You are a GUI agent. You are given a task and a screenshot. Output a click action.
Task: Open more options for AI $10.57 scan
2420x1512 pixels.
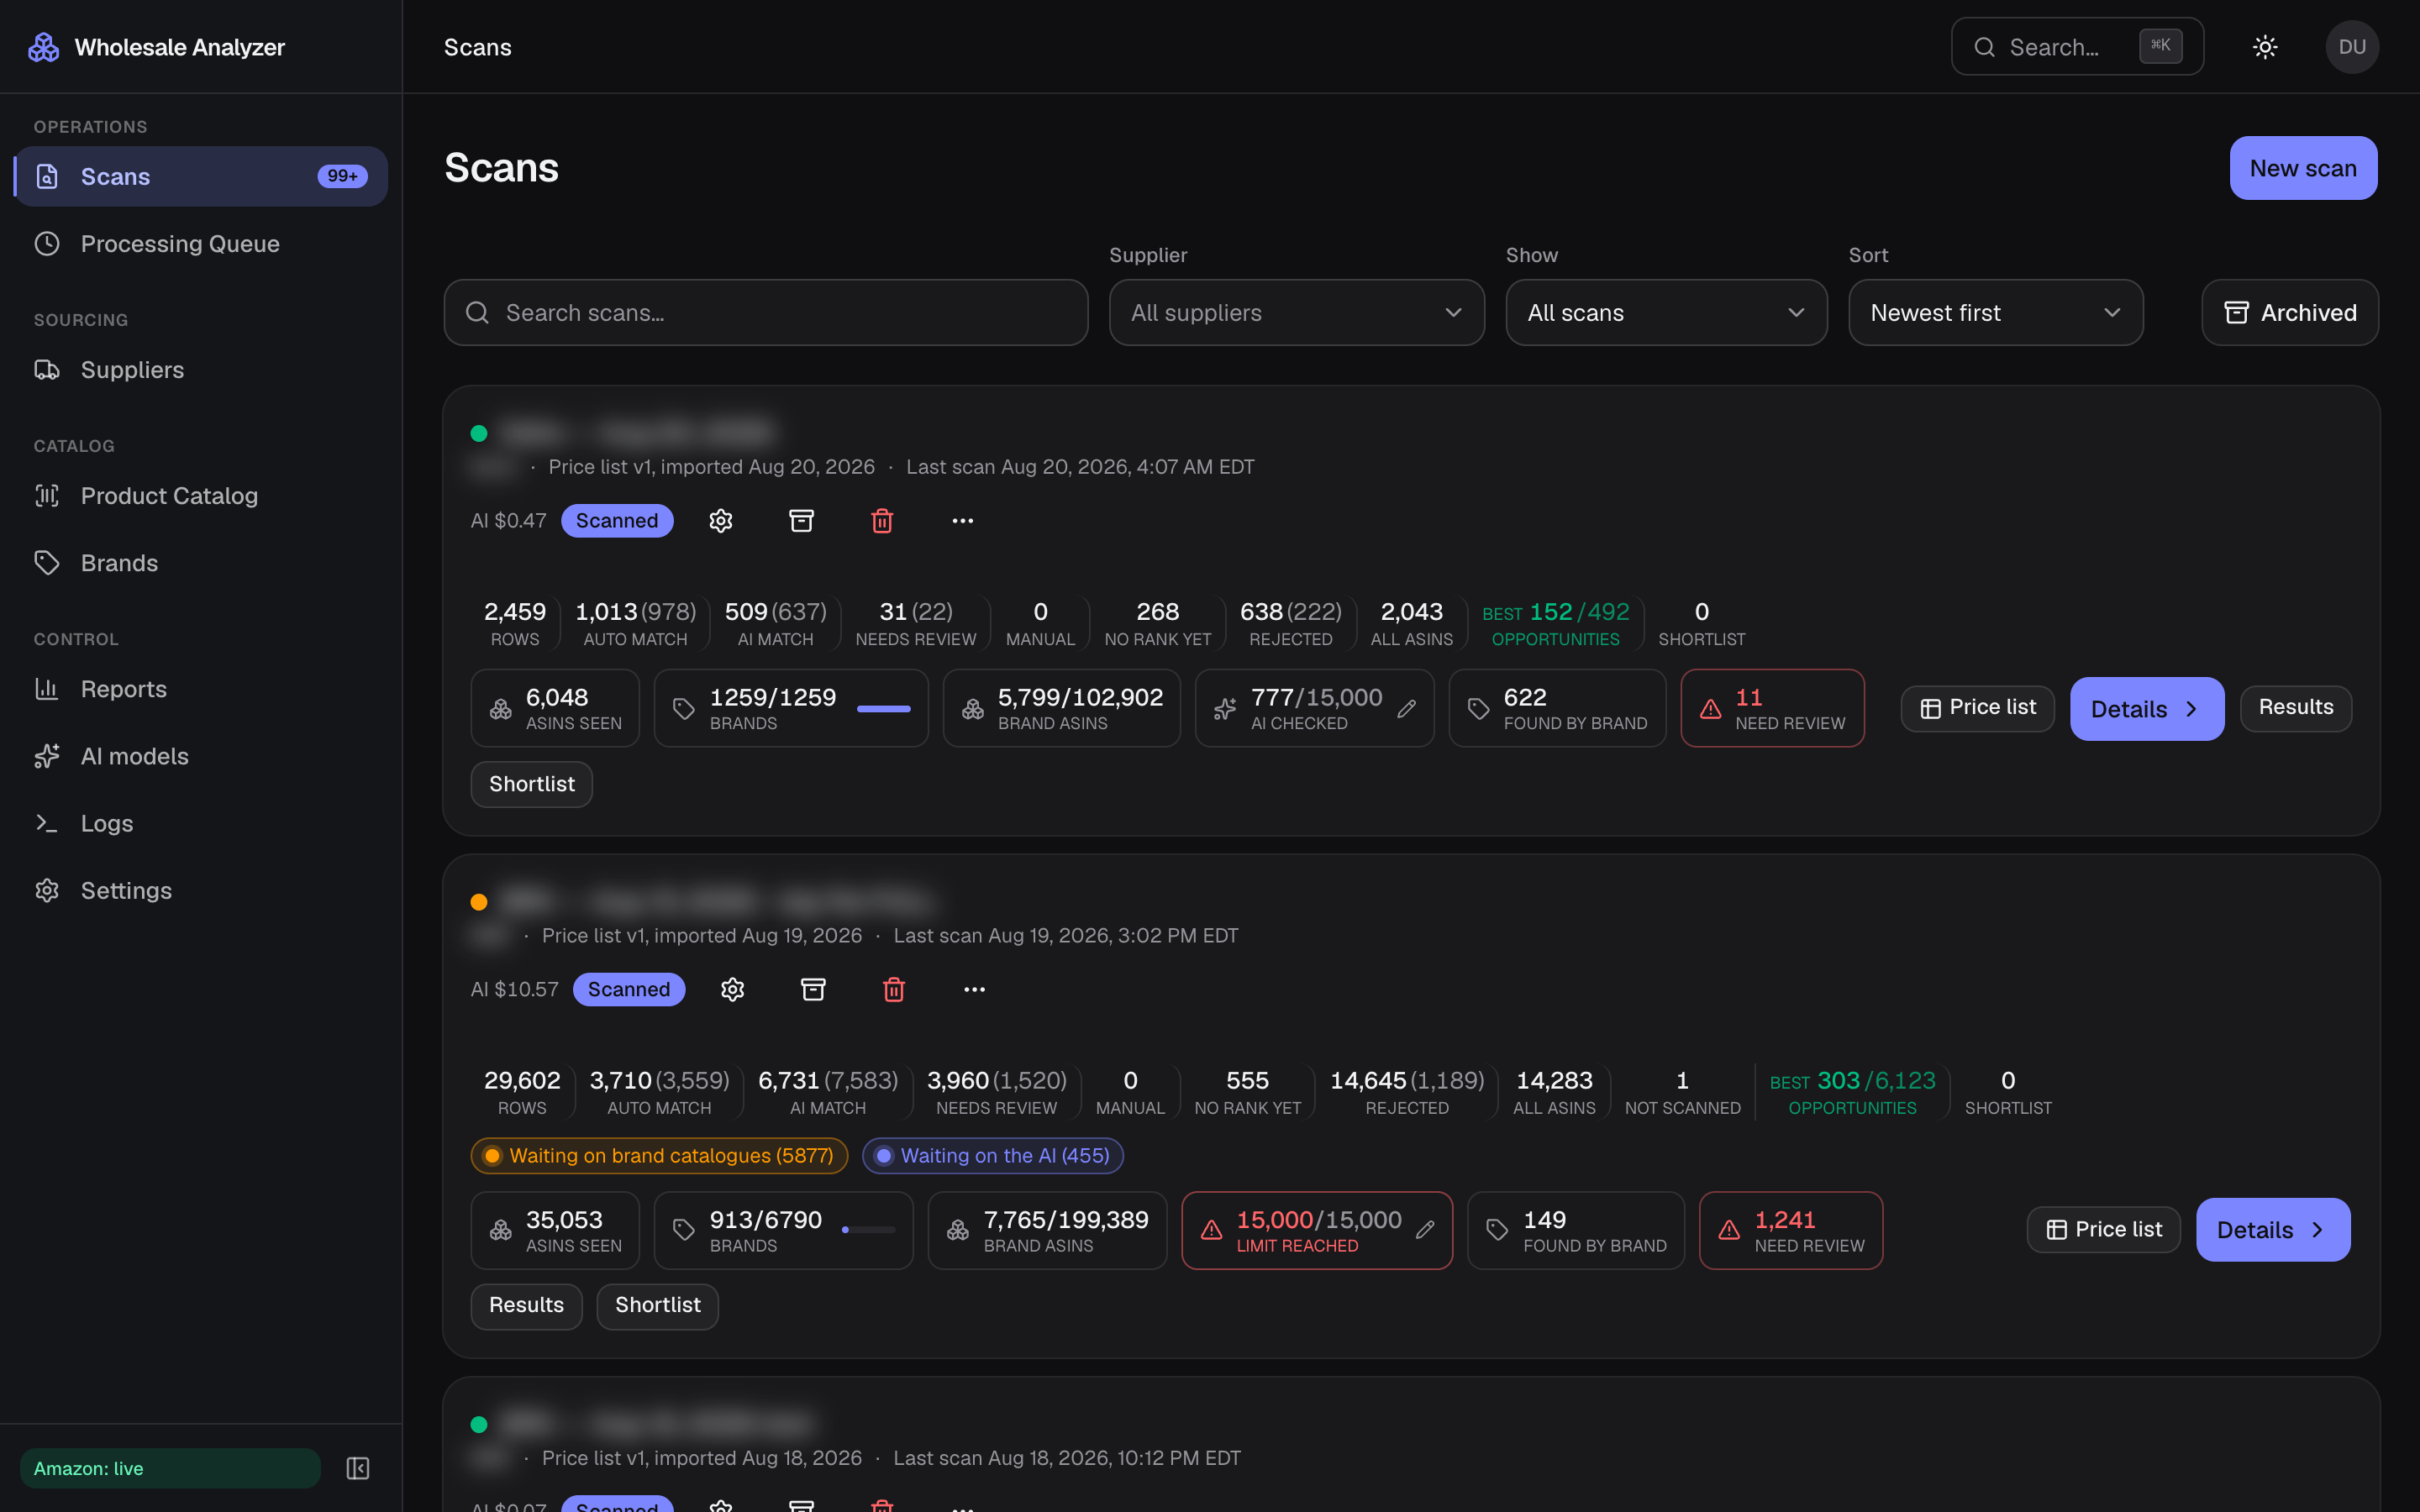(x=974, y=989)
